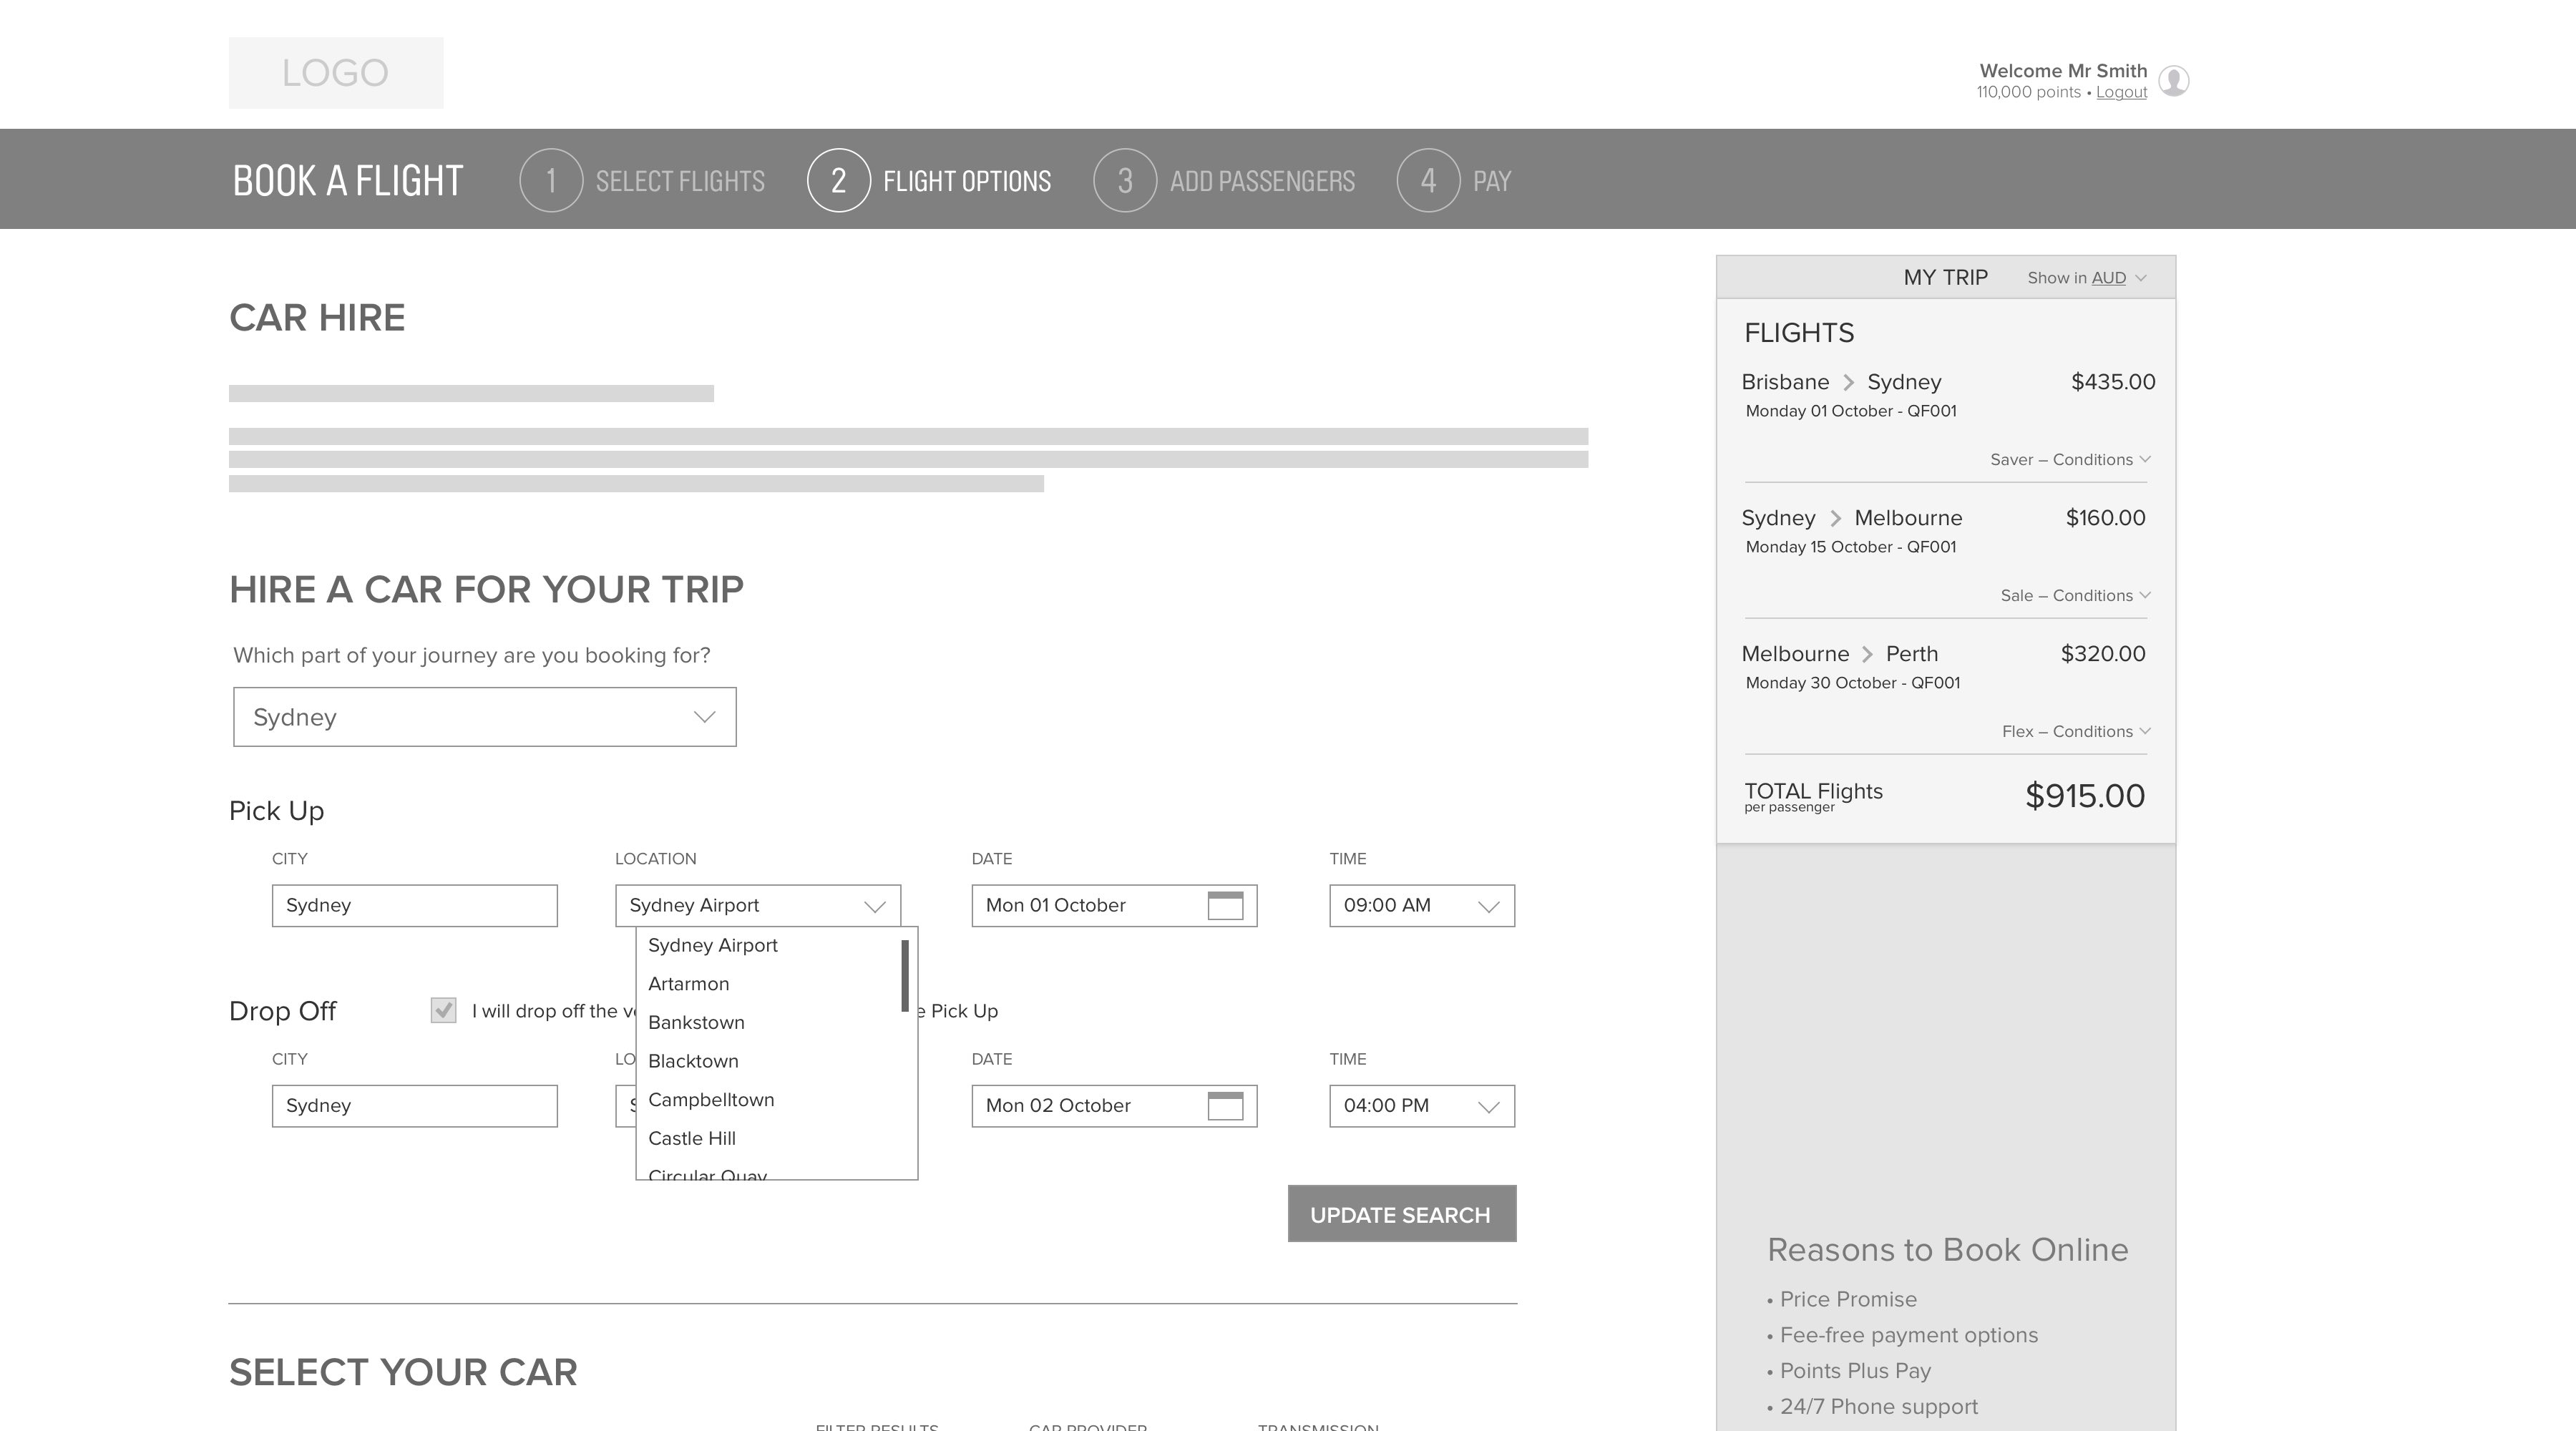Click step 2 circle Flight Options

(838, 181)
